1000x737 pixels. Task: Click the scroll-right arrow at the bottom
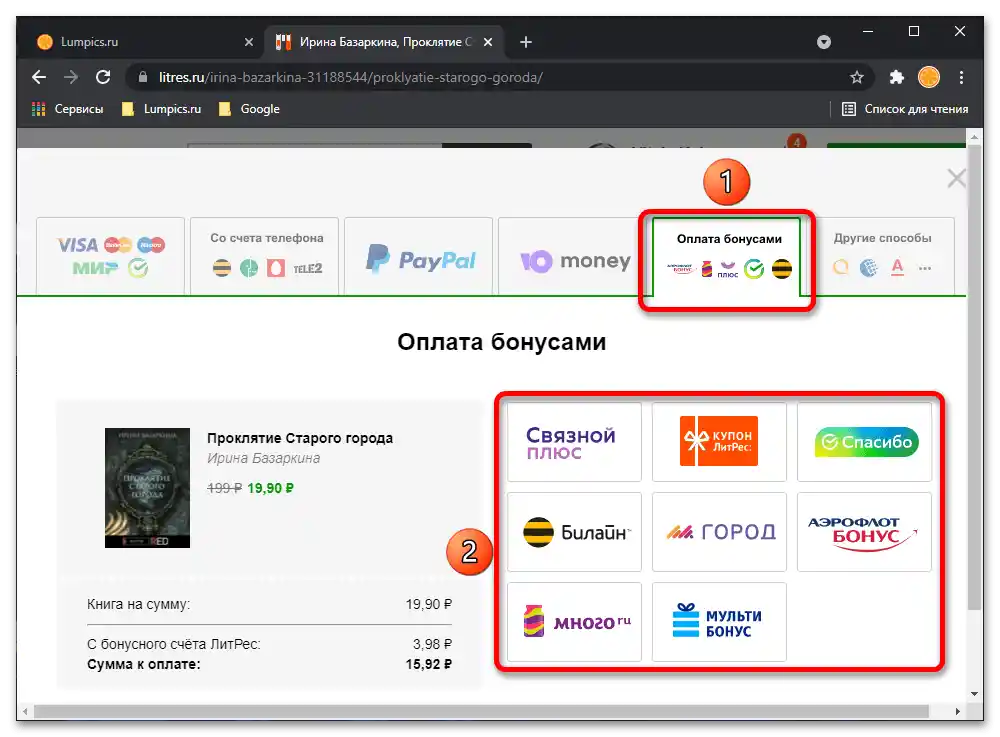(x=957, y=711)
